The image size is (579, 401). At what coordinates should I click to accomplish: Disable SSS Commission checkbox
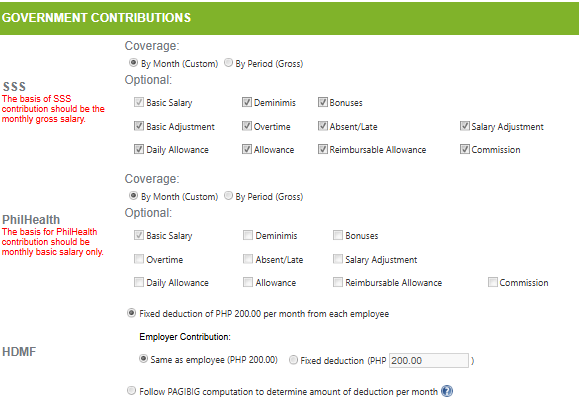pyautogui.click(x=465, y=149)
